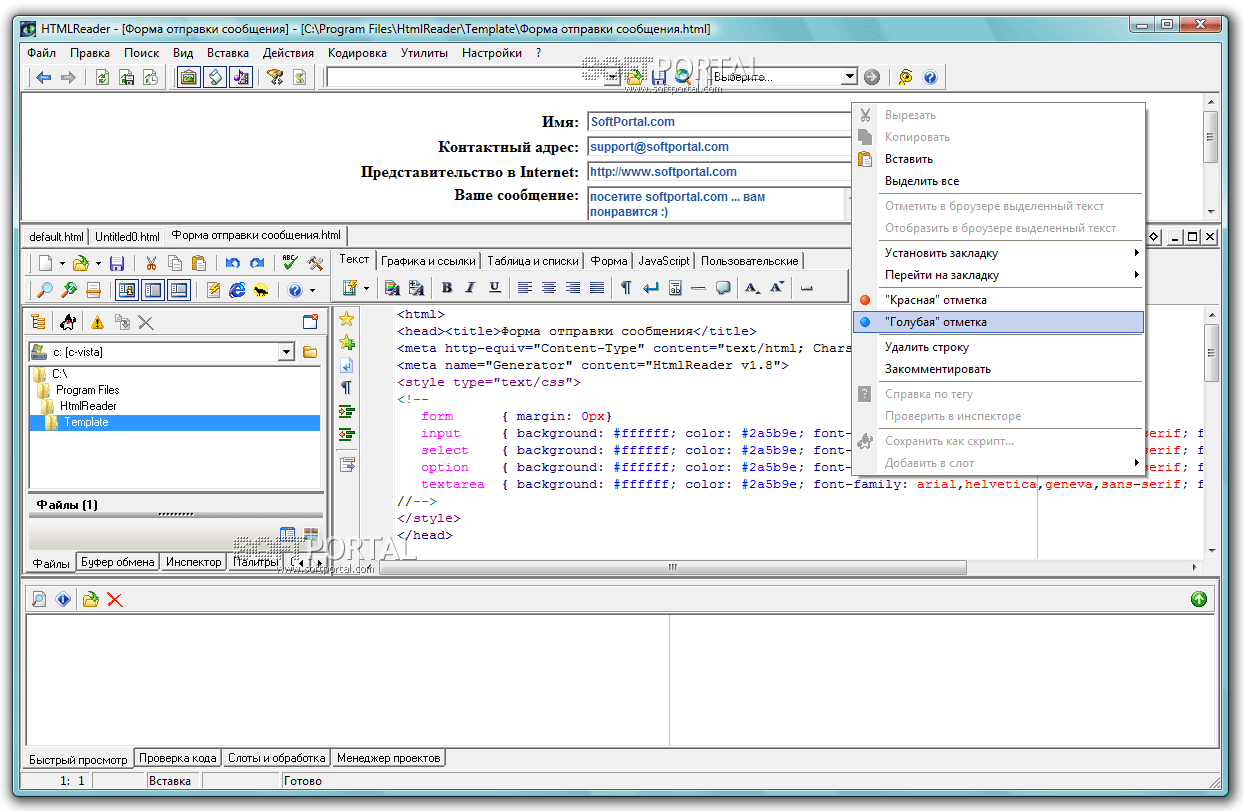Select the Program Files folder in the tree

pos(87,390)
